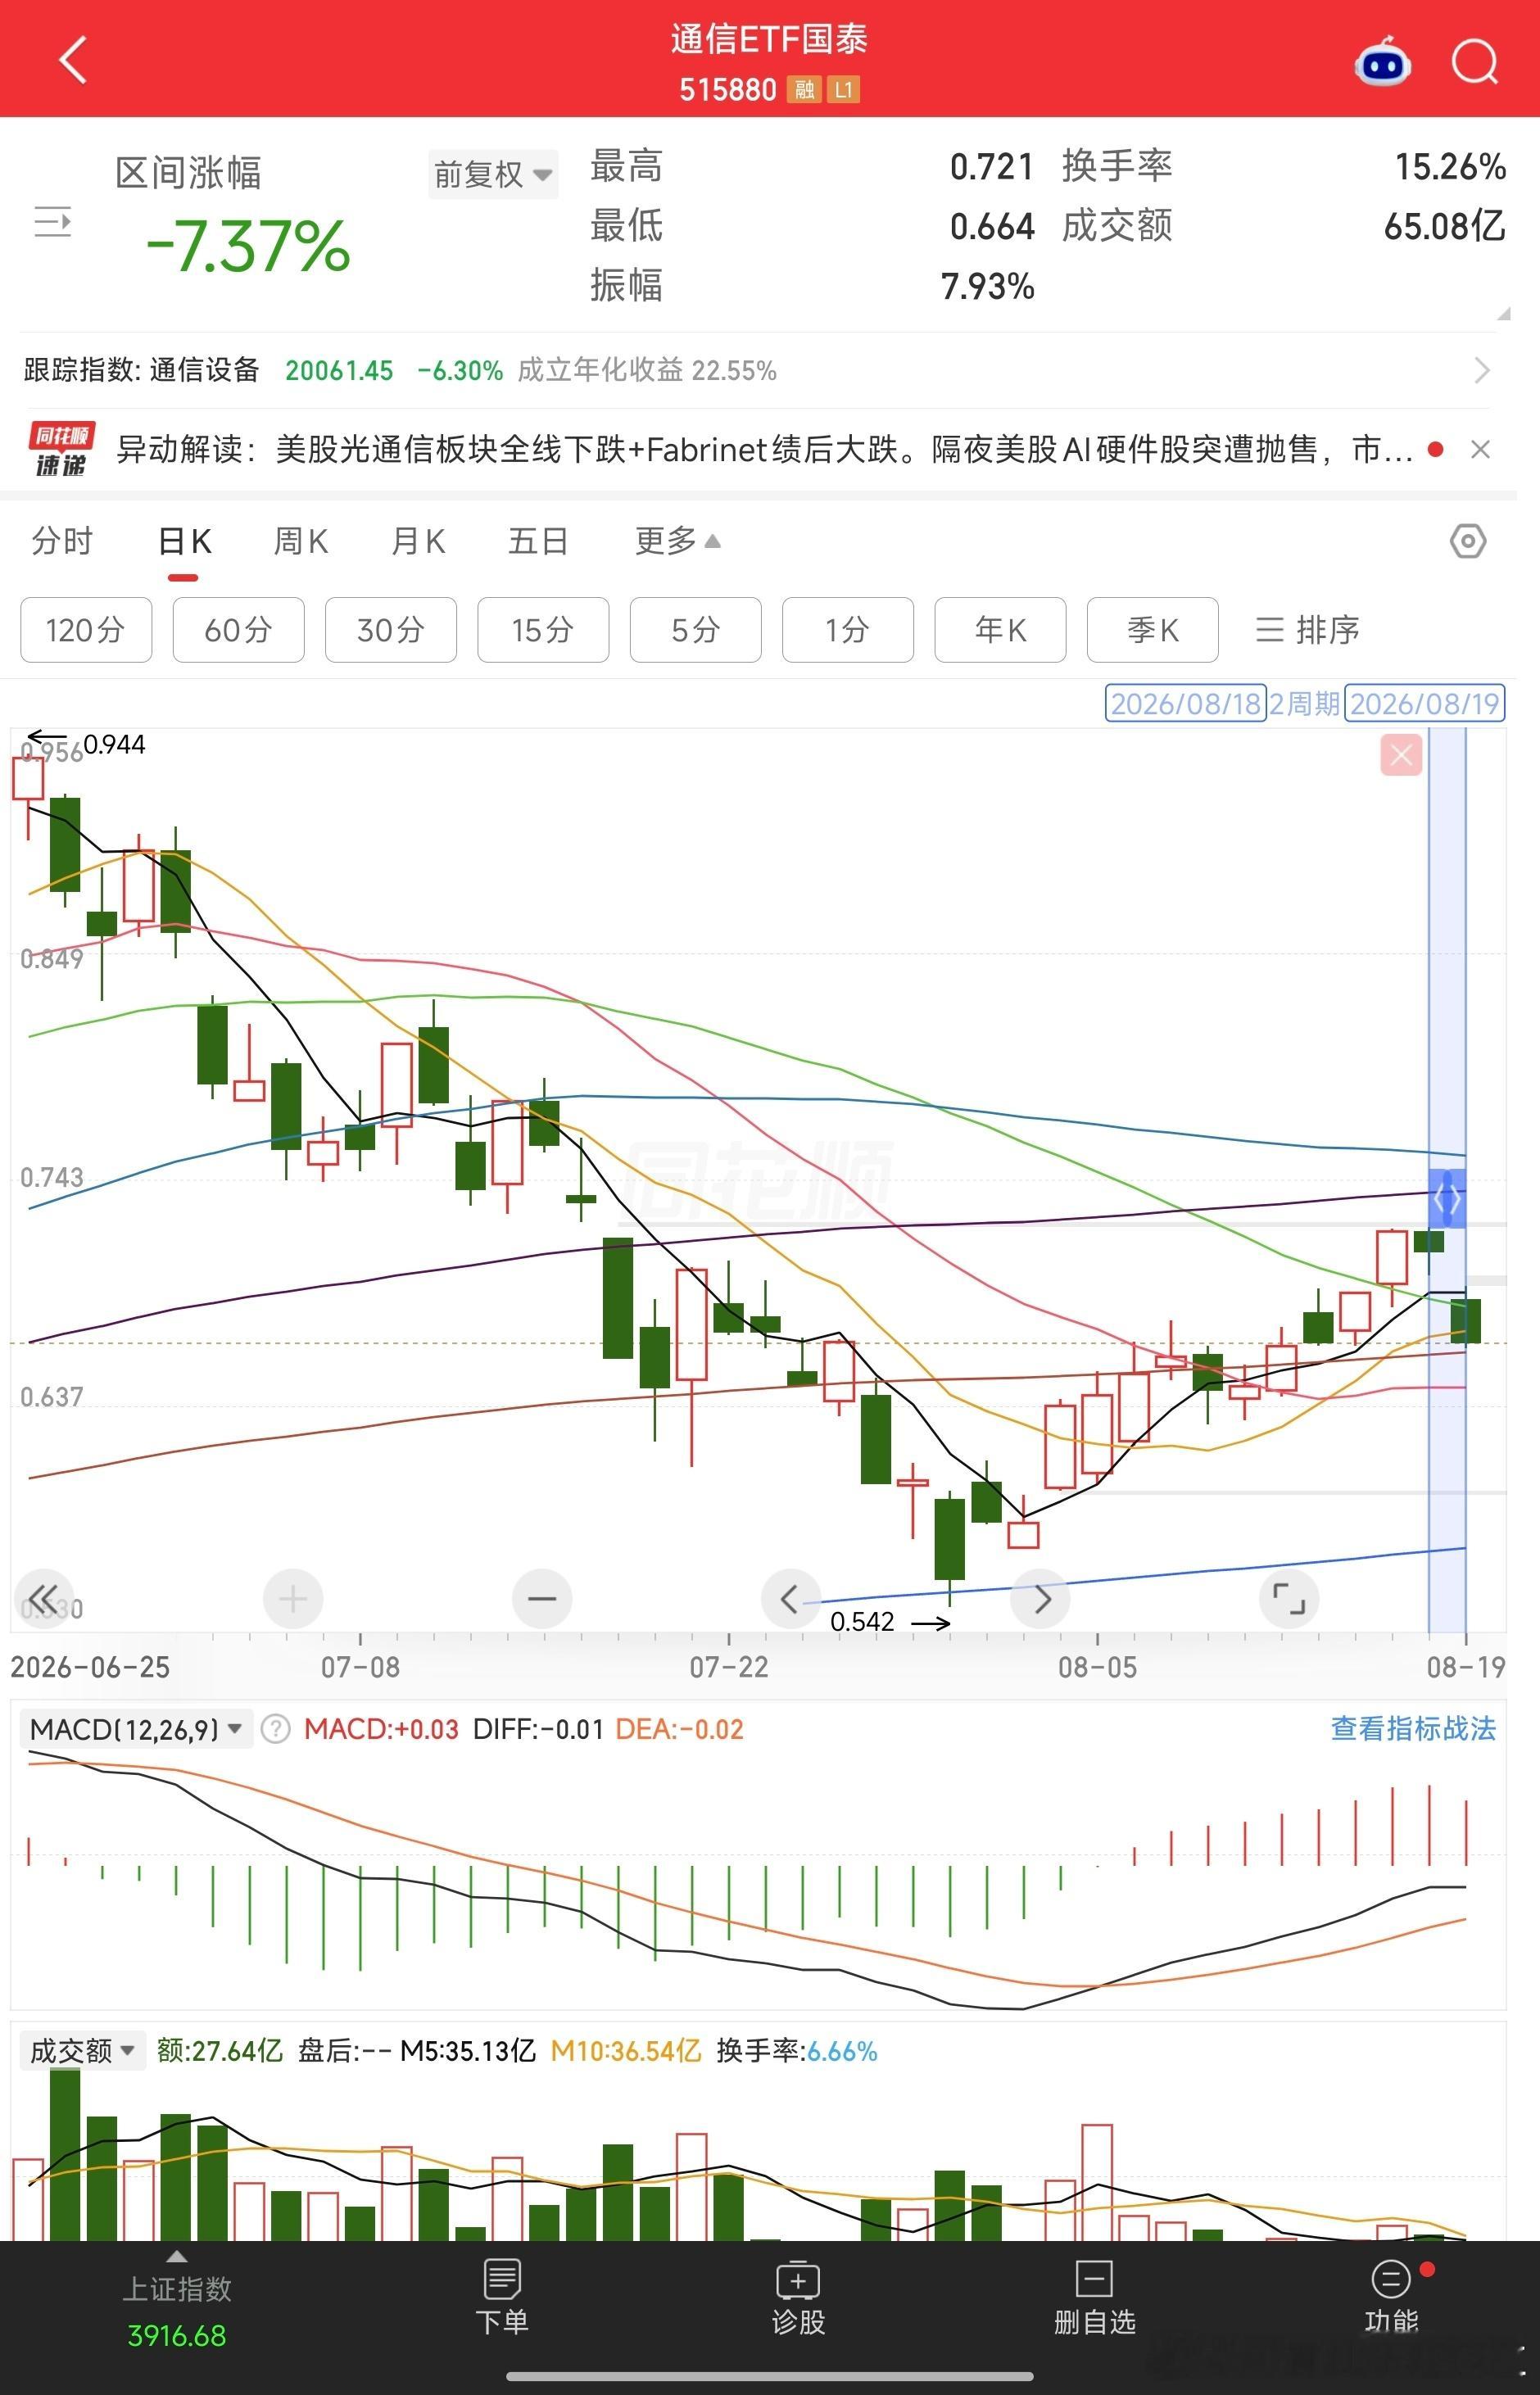Switch to 五日 tab
Viewport: 1540px width, 2395px height.
pyautogui.click(x=538, y=542)
